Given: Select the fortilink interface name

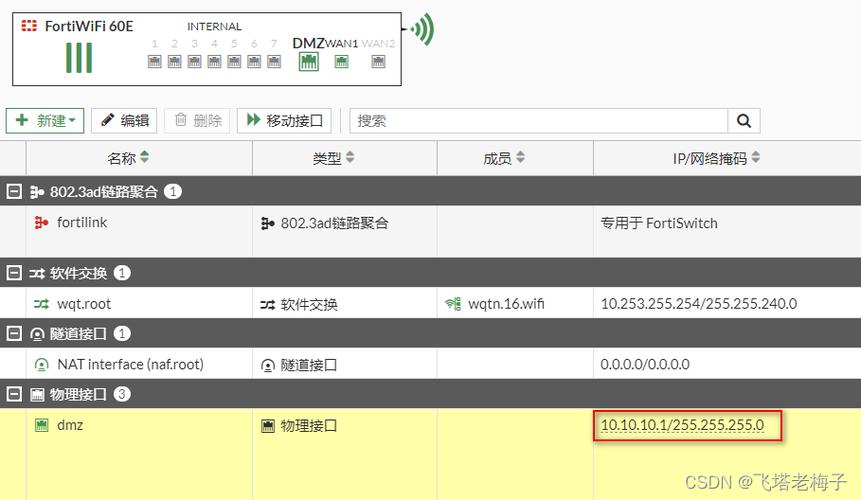Looking at the screenshot, I should 82,222.
